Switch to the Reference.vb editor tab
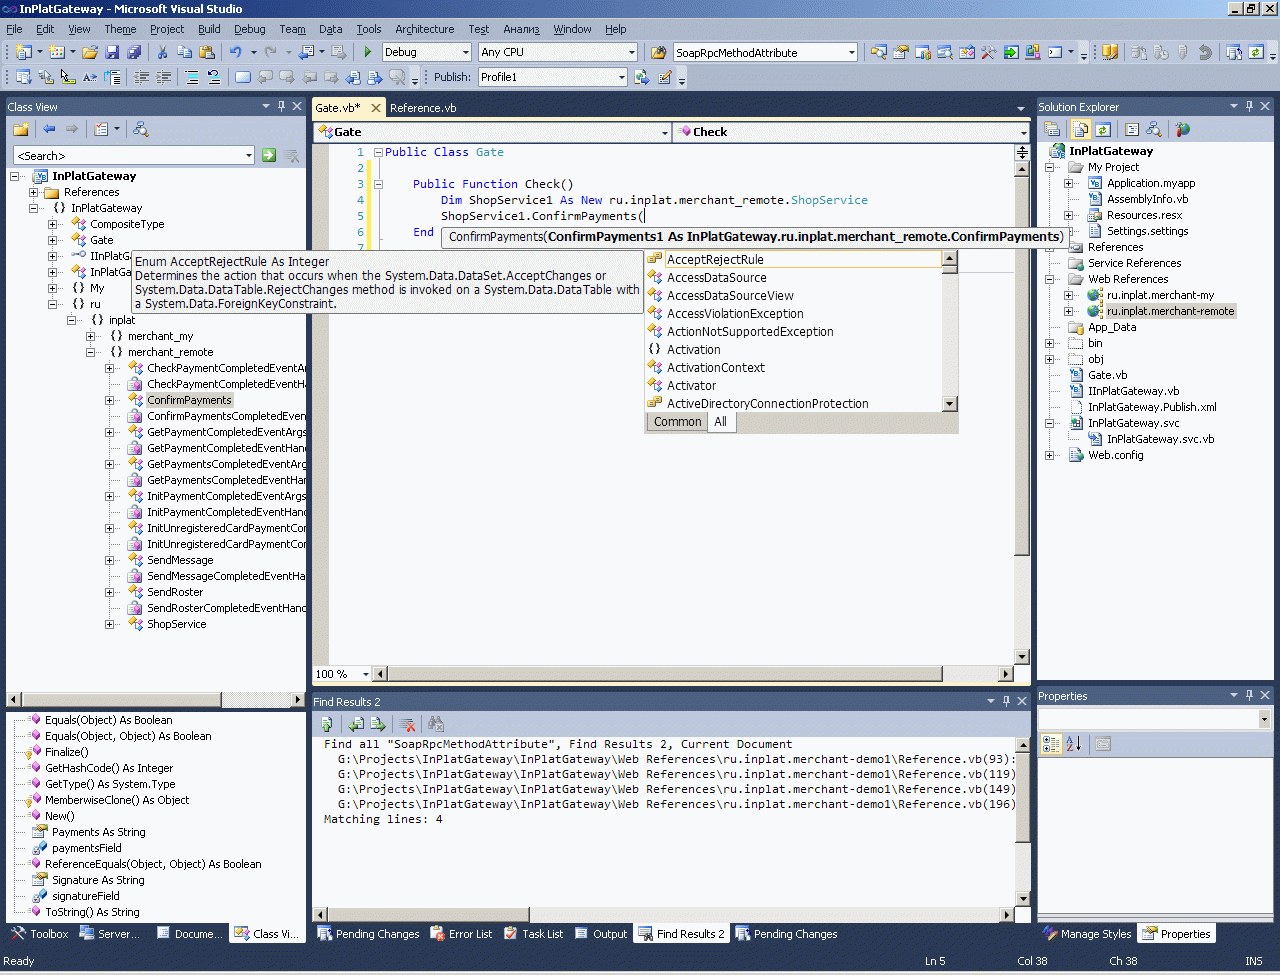1280x975 pixels. tap(423, 108)
